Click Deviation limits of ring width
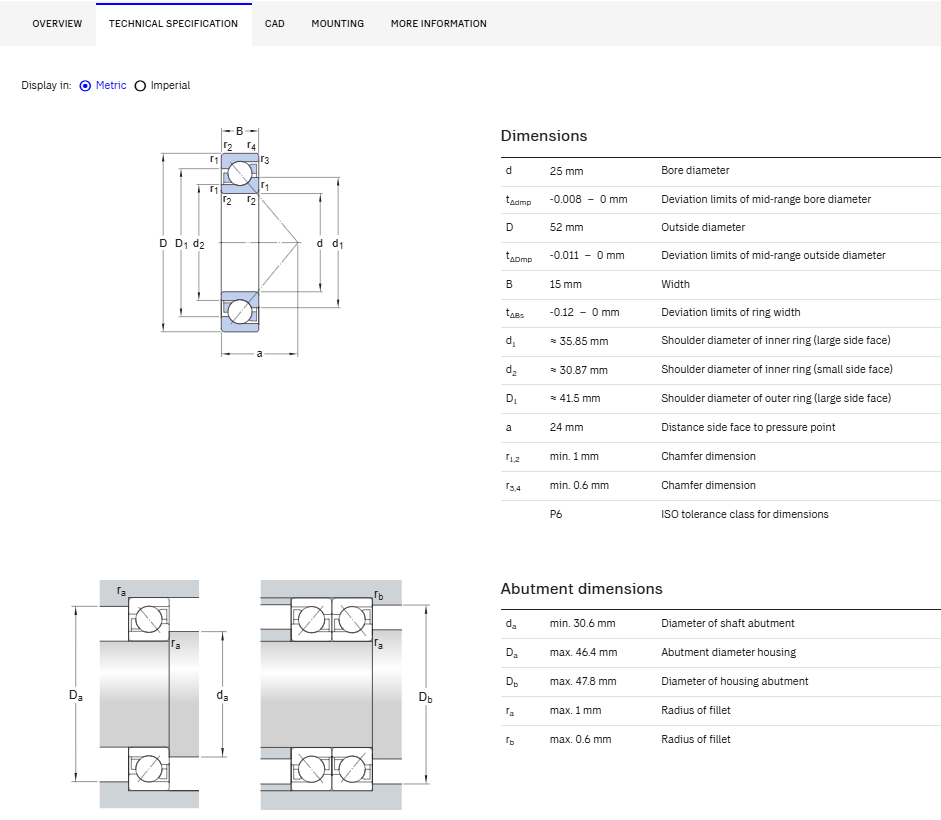Screen dimensions: 941x820 (x=730, y=313)
